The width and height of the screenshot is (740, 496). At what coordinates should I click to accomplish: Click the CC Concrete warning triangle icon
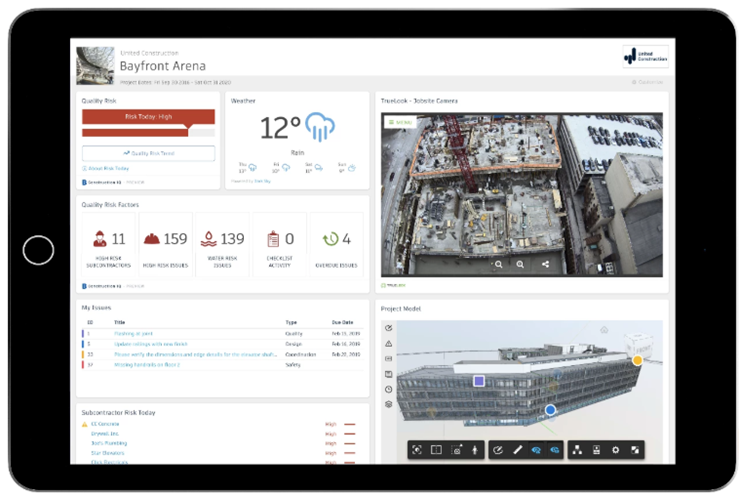[85, 424]
